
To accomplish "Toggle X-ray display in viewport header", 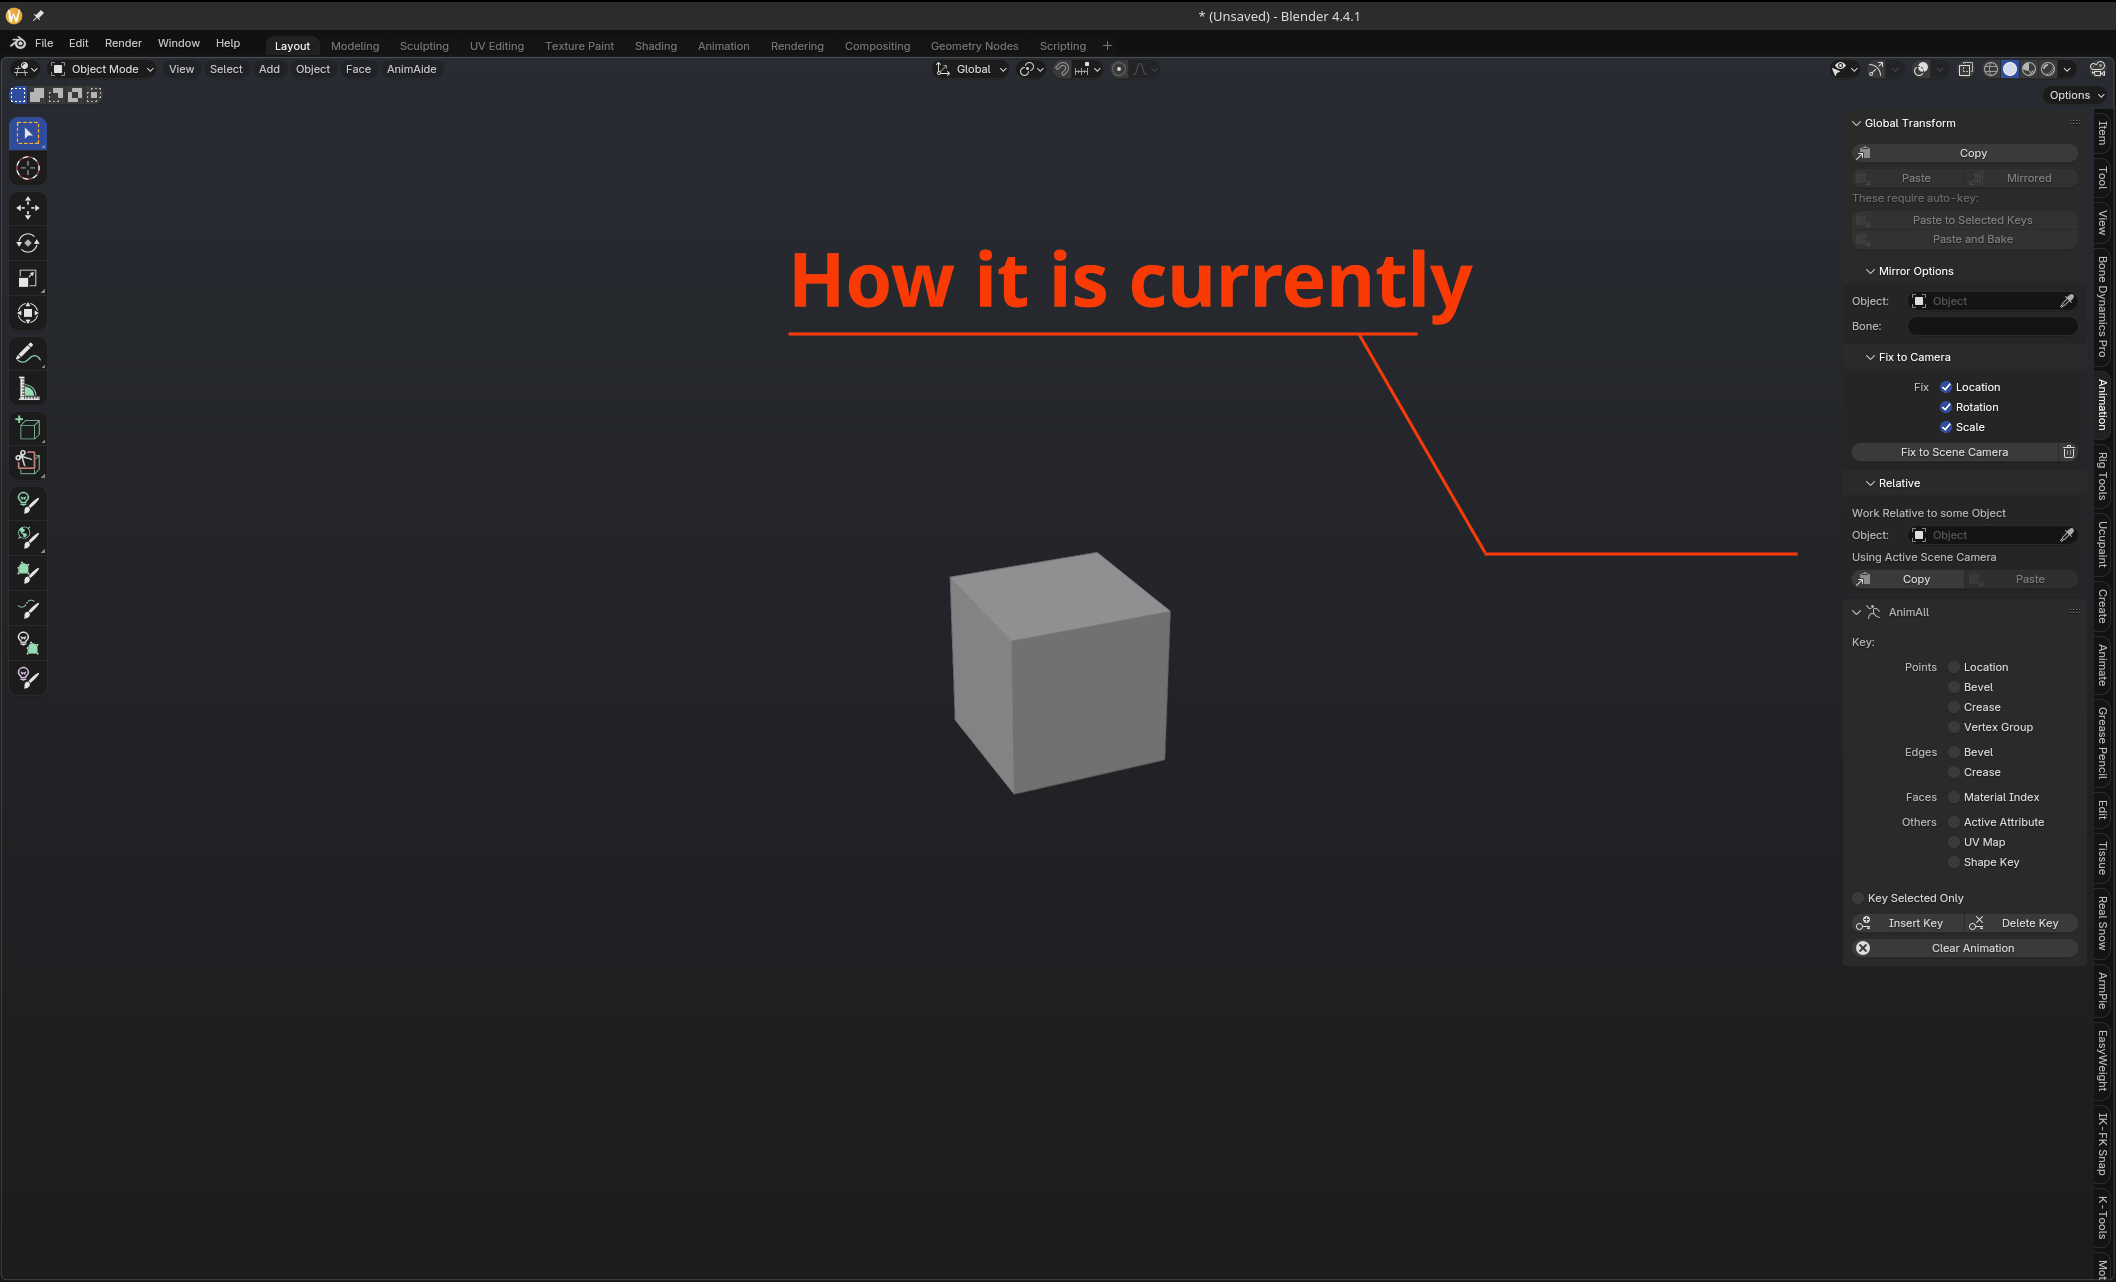I will tap(1965, 69).
